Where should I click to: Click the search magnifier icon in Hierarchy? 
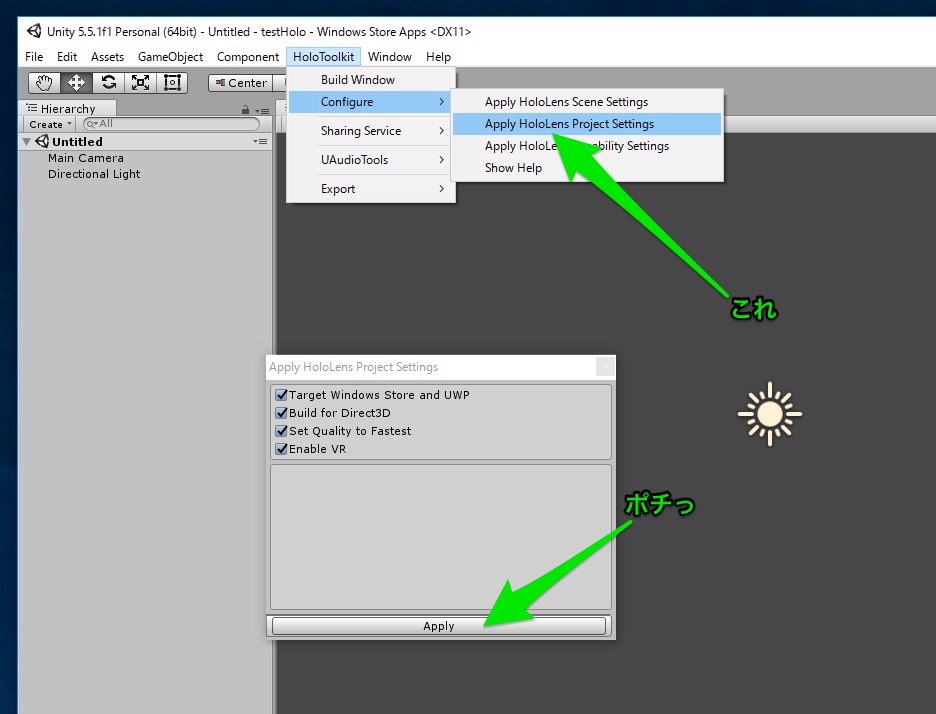91,124
